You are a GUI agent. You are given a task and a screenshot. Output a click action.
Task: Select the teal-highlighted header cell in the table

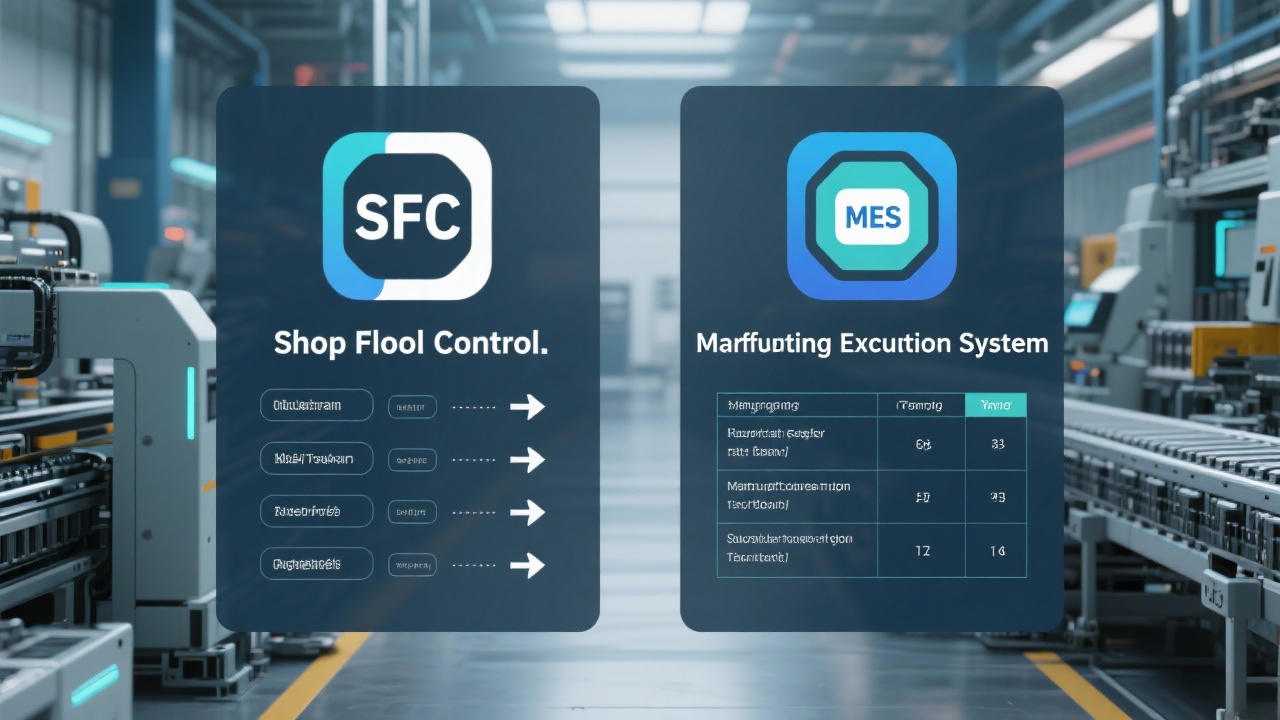[995, 404]
